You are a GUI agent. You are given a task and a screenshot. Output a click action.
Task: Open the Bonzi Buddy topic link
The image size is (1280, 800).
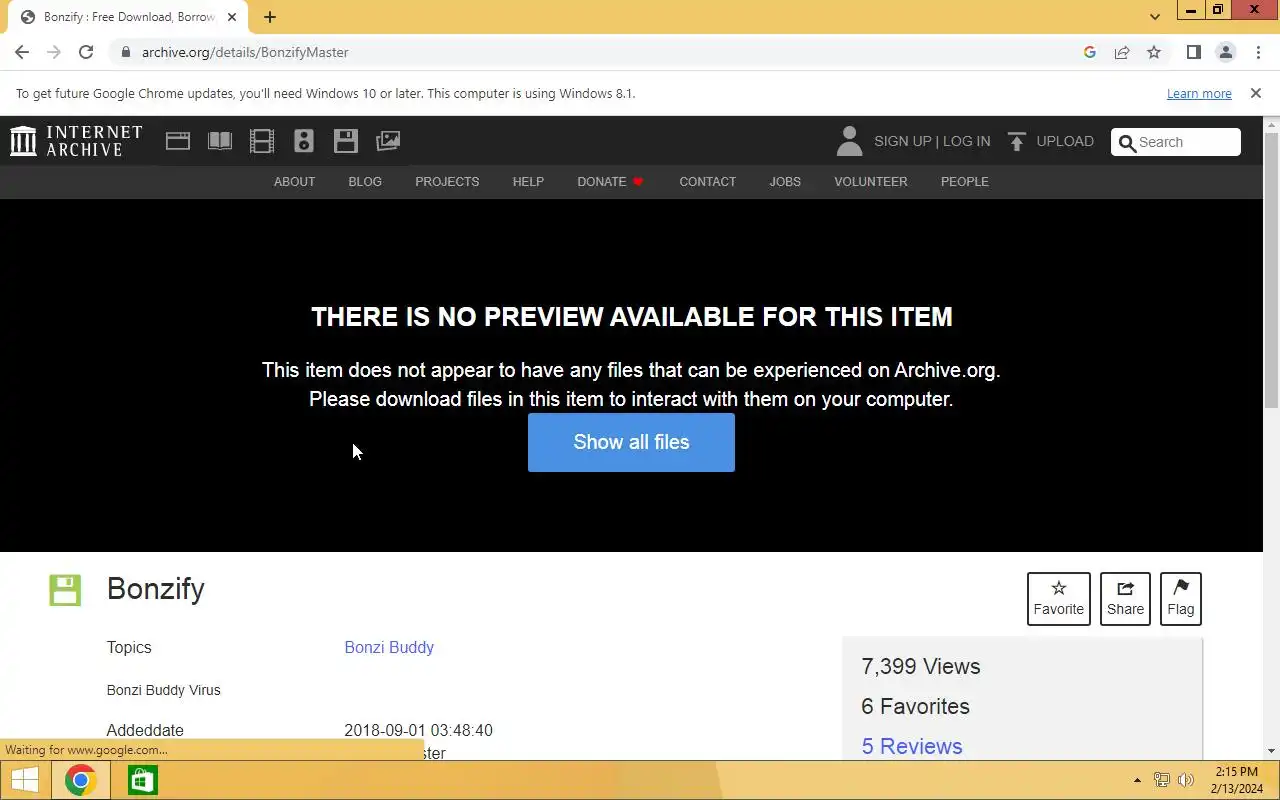pyautogui.click(x=389, y=647)
